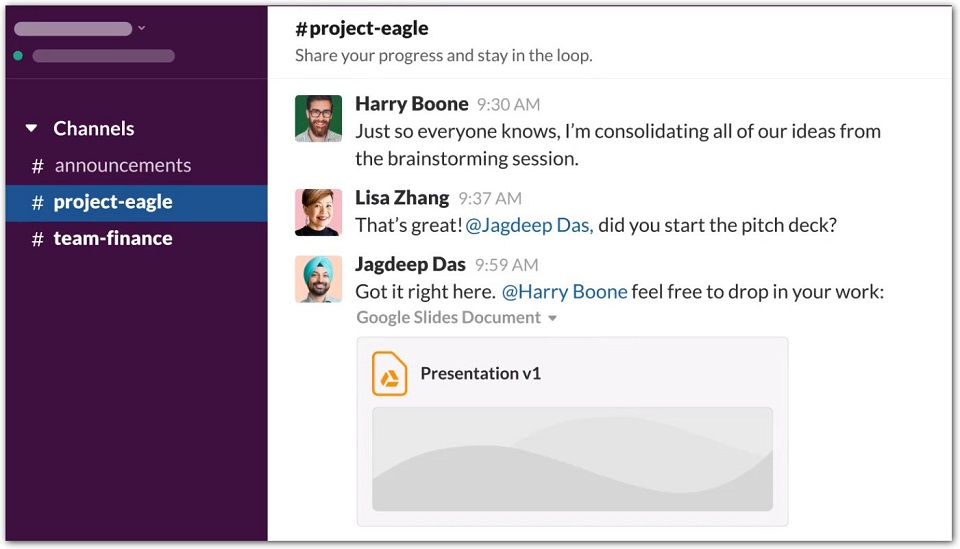Open Harry Boone's profile avatar
The image size is (960, 549).
tap(318, 118)
